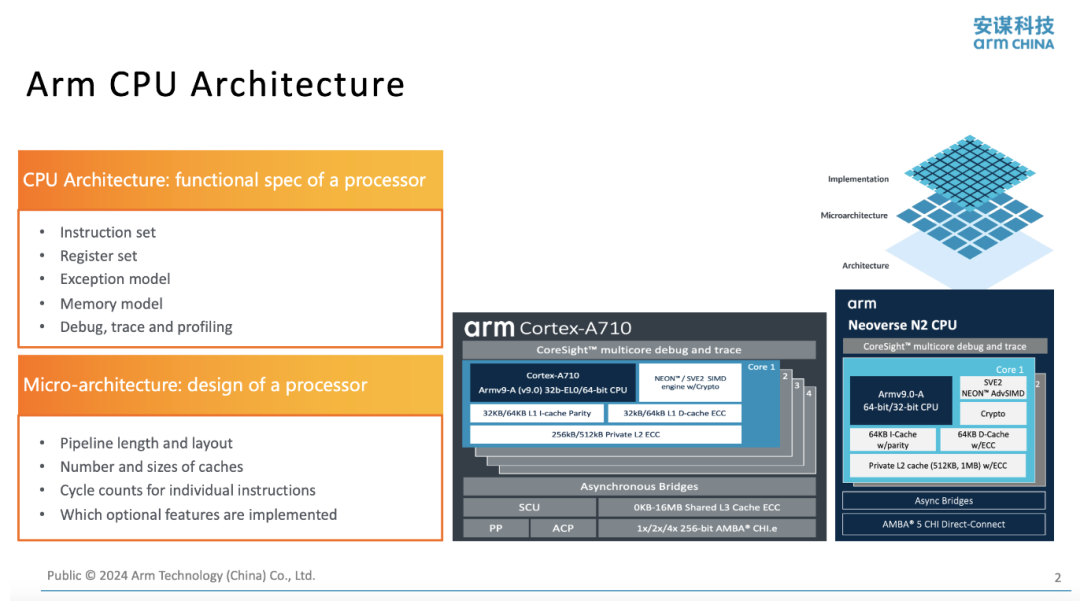Click 'Private L2 cache (512KB, 1MB) w/ECC' block

click(937, 466)
